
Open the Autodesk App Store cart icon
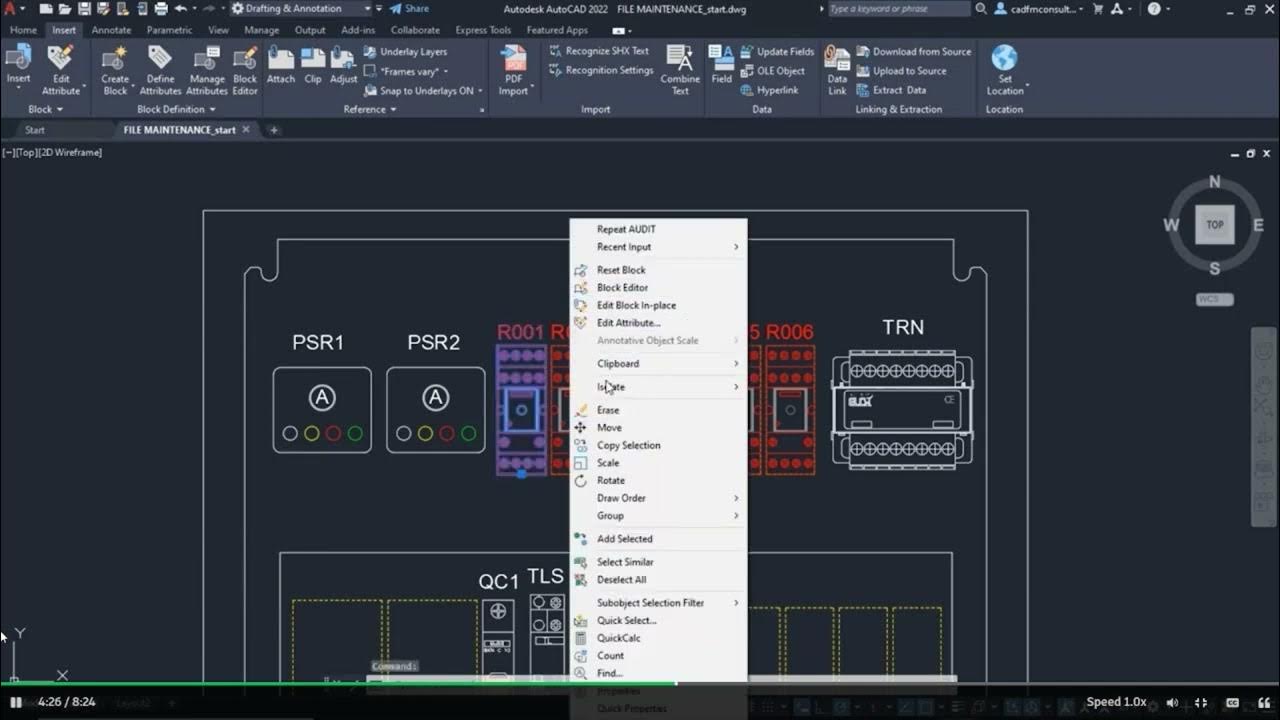point(1099,9)
